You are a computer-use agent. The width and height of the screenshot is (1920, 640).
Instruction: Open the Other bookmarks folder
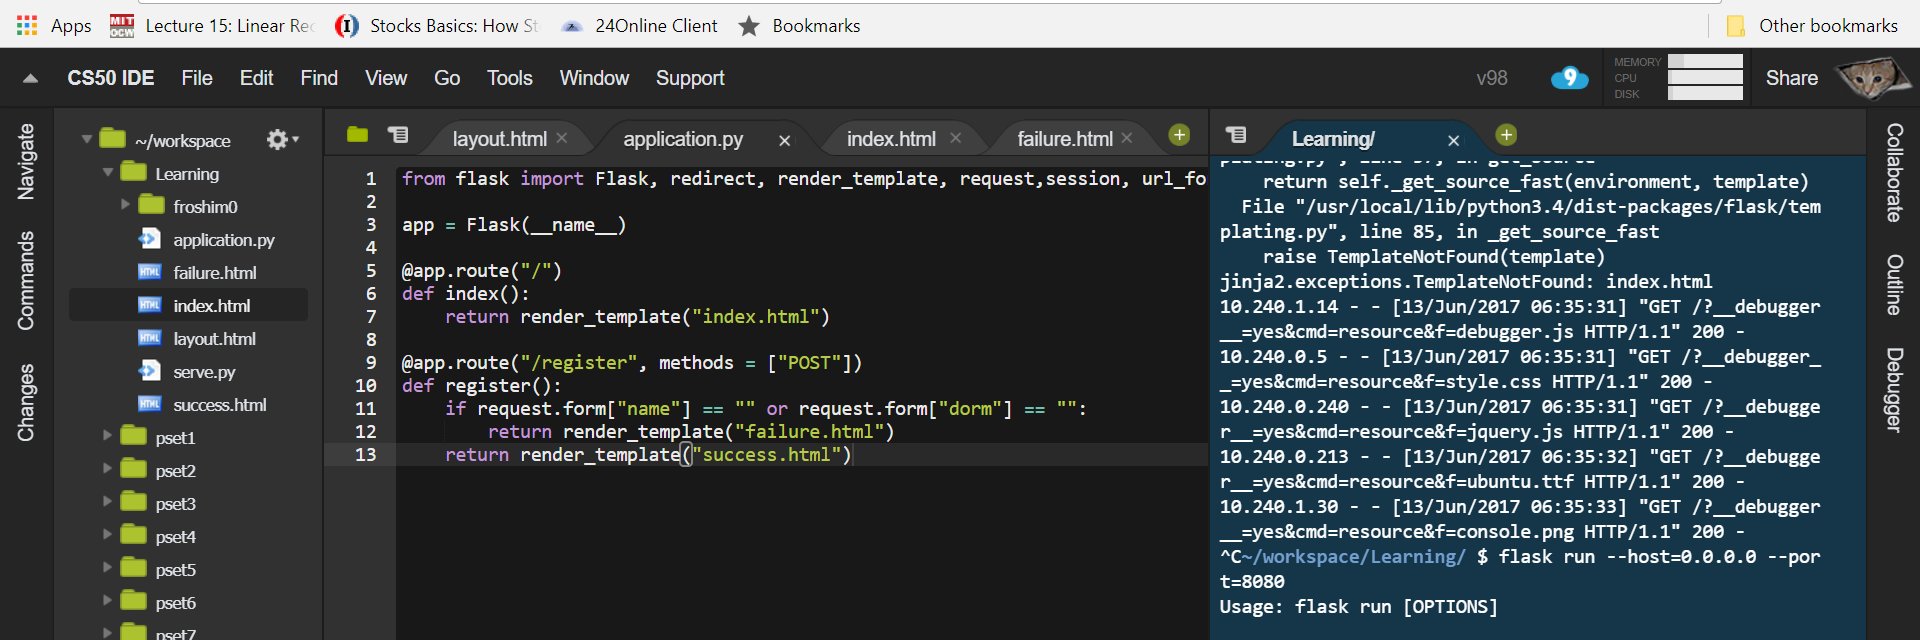coord(1812,26)
